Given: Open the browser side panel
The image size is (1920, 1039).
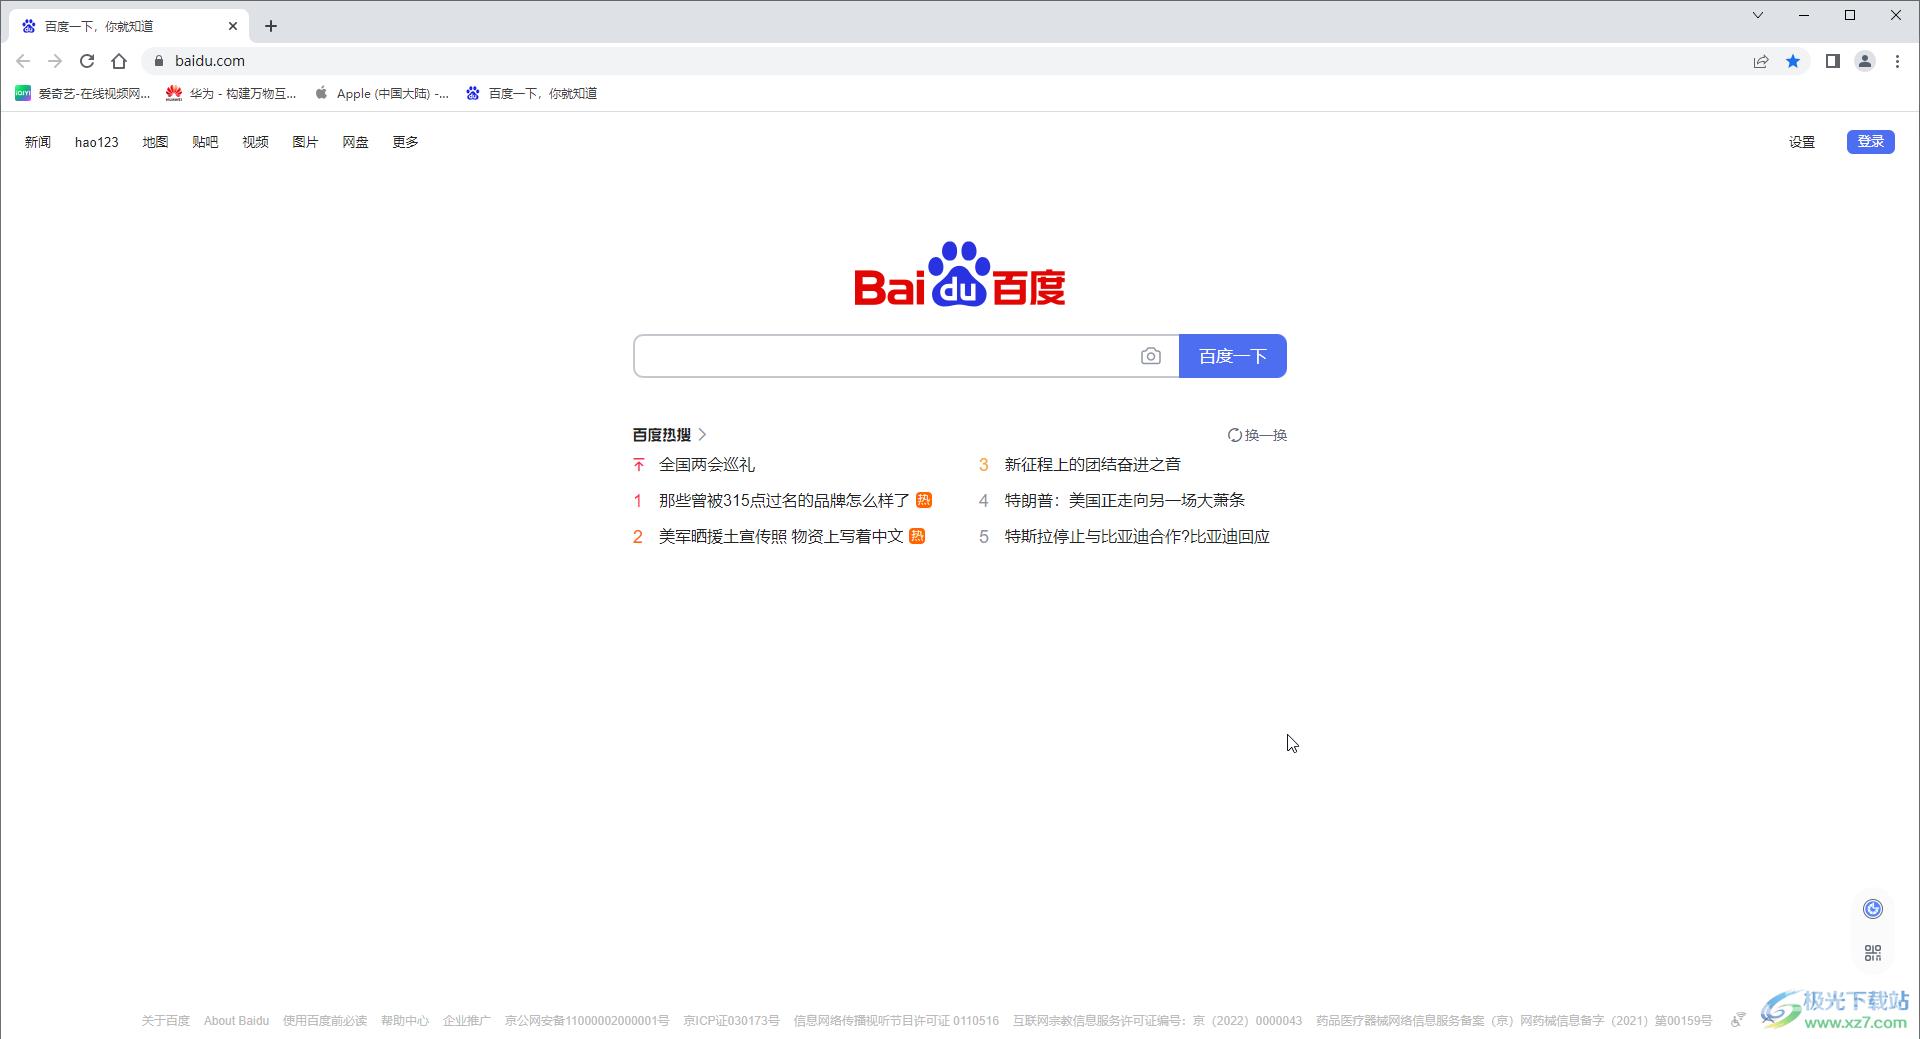Looking at the screenshot, I should click(1833, 61).
